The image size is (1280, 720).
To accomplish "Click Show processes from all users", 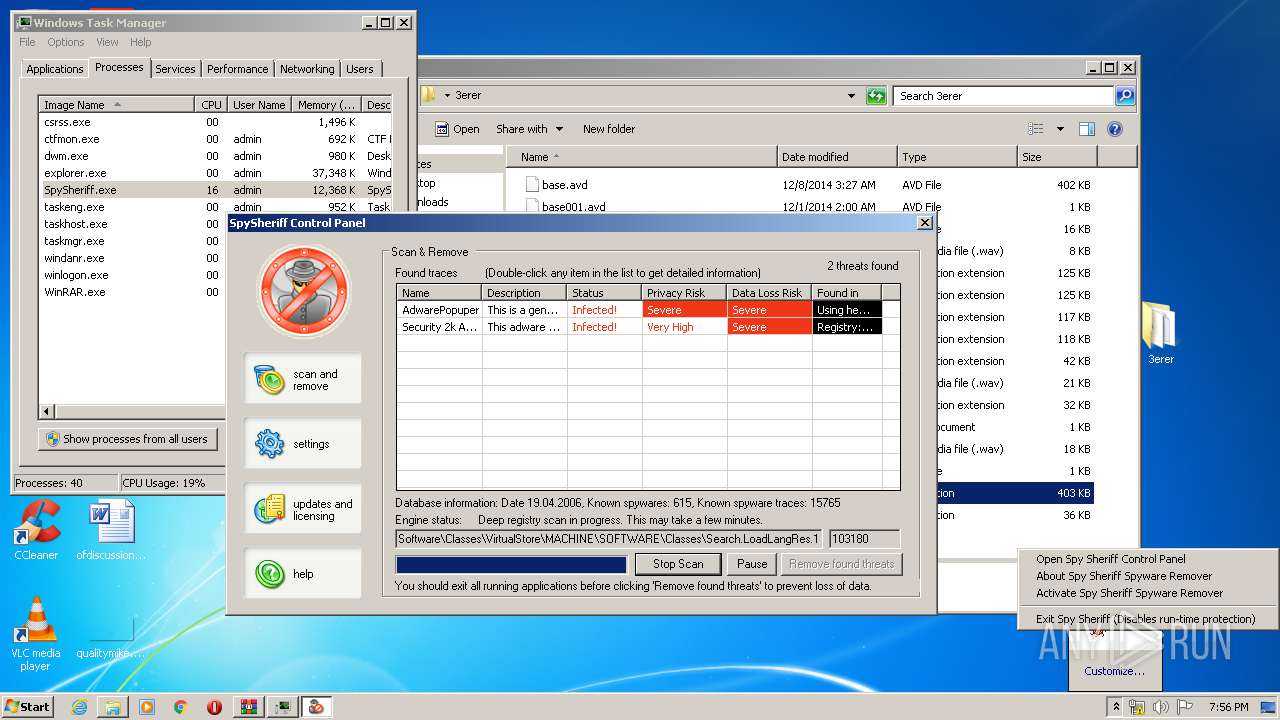I will pyautogui.click(x=127, y=439).
